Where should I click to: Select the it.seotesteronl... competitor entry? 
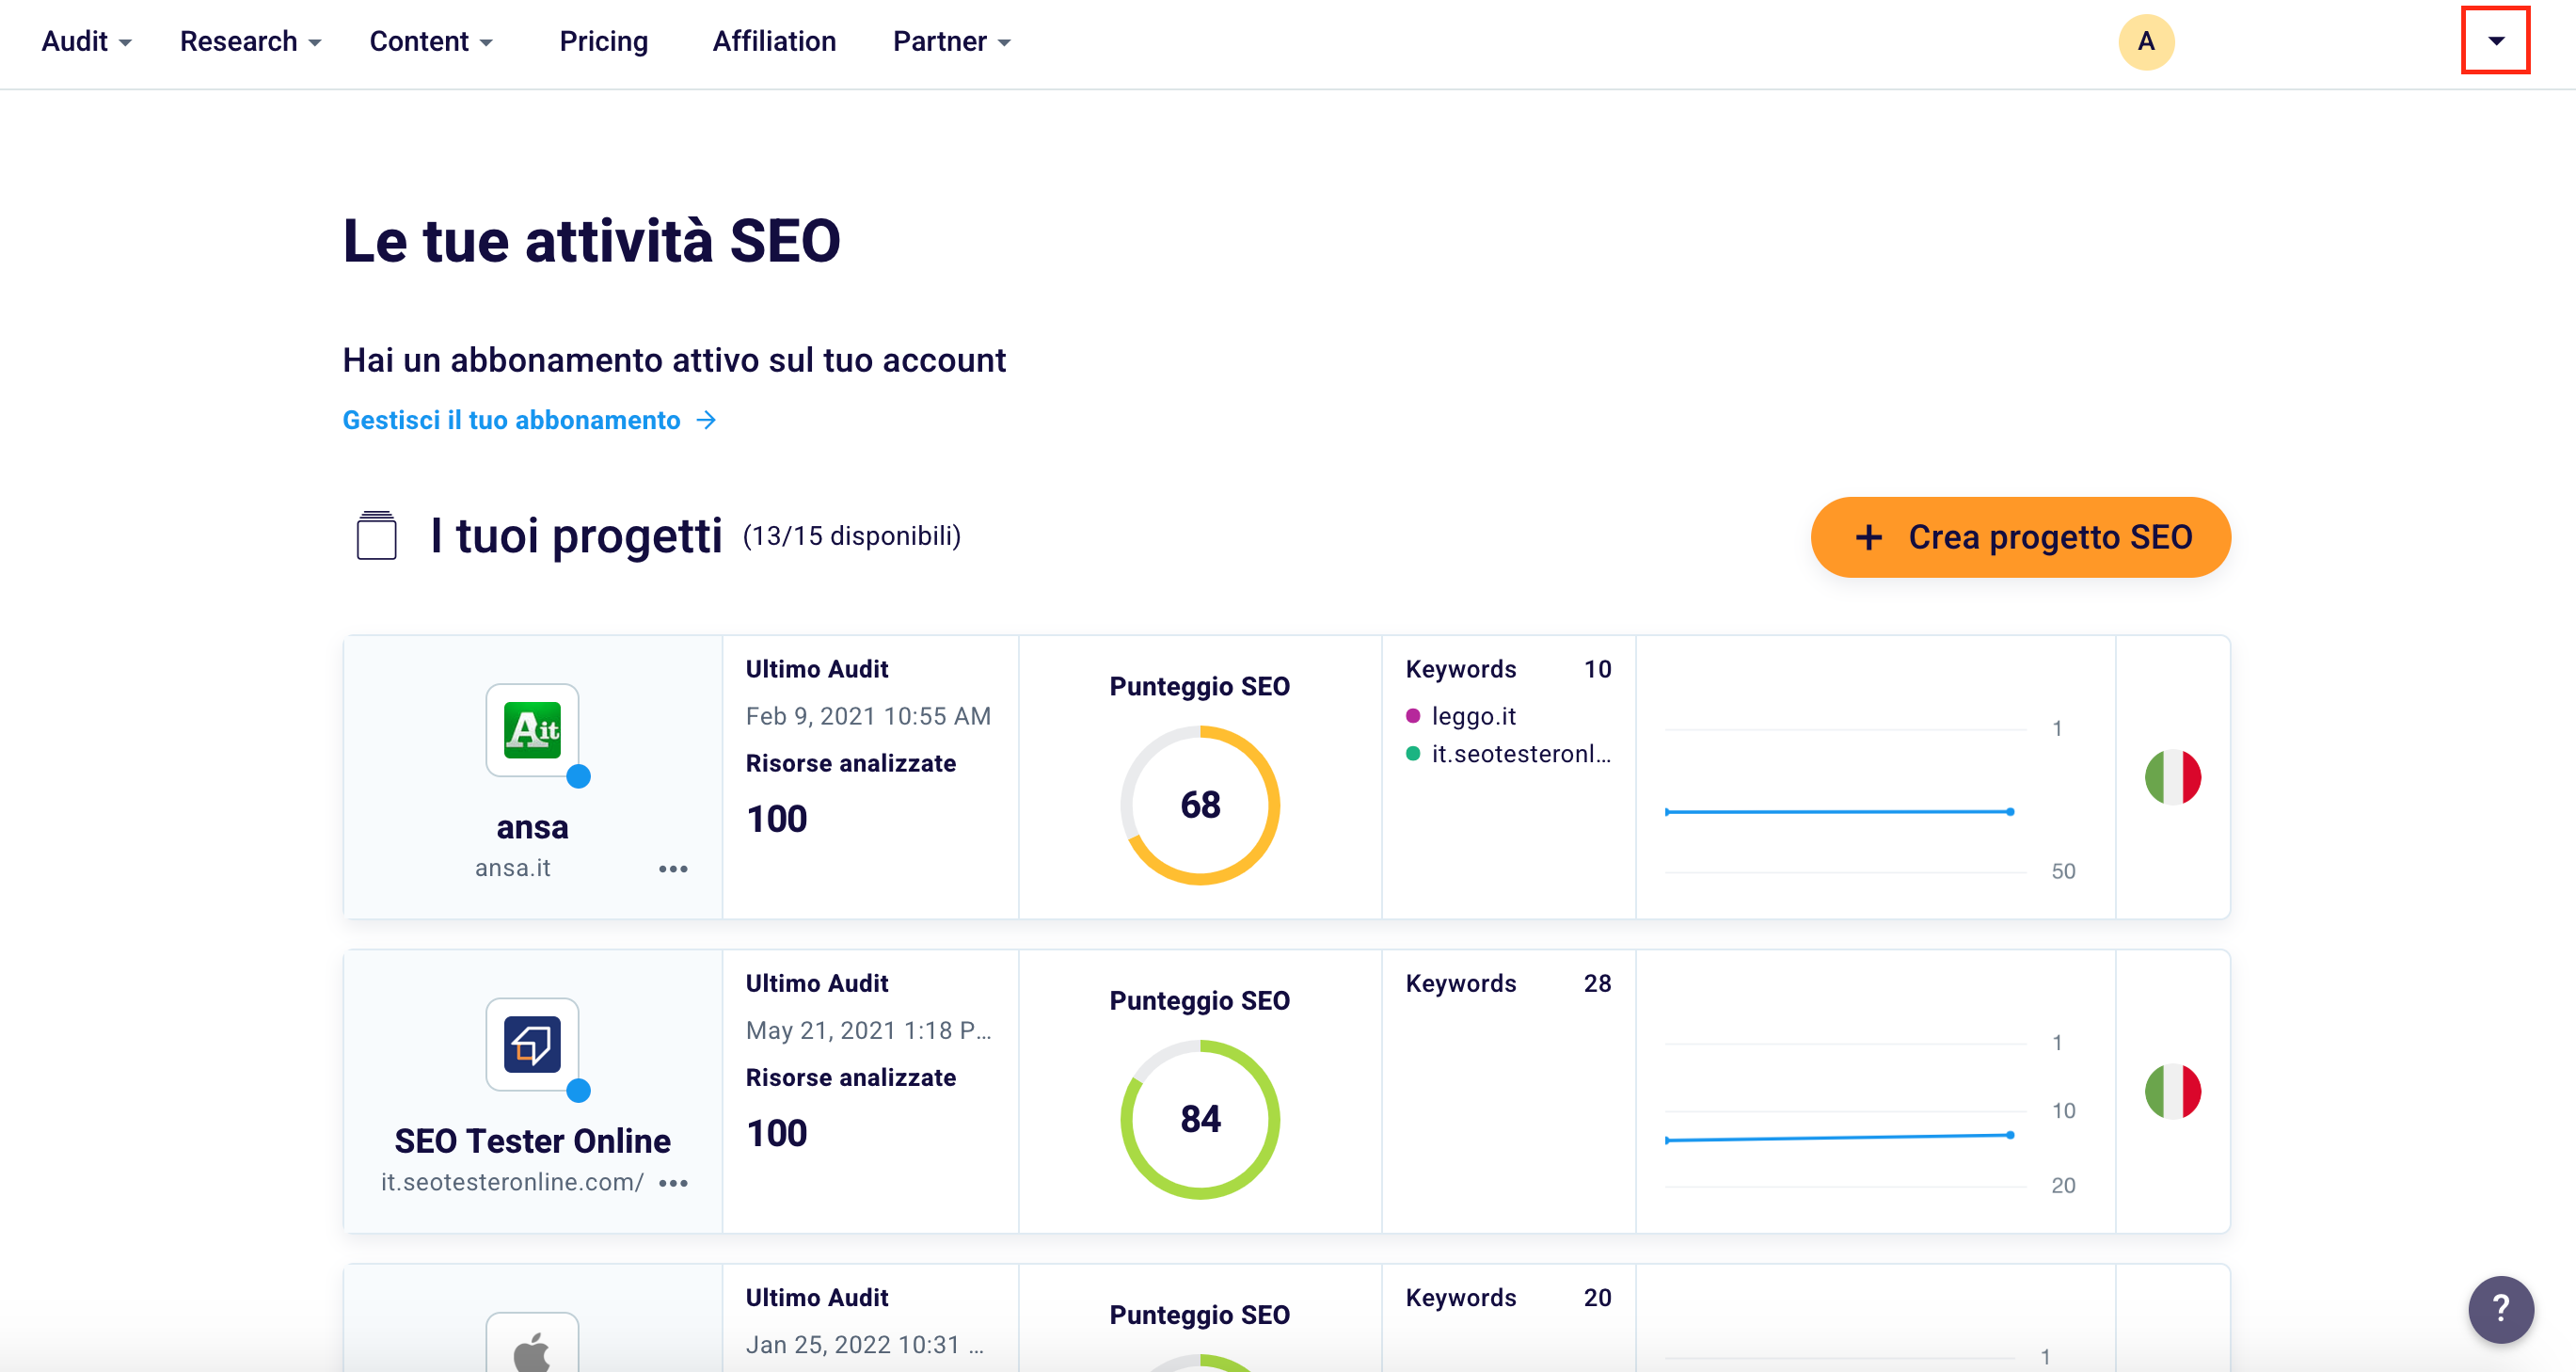(x=1508, y=754)
